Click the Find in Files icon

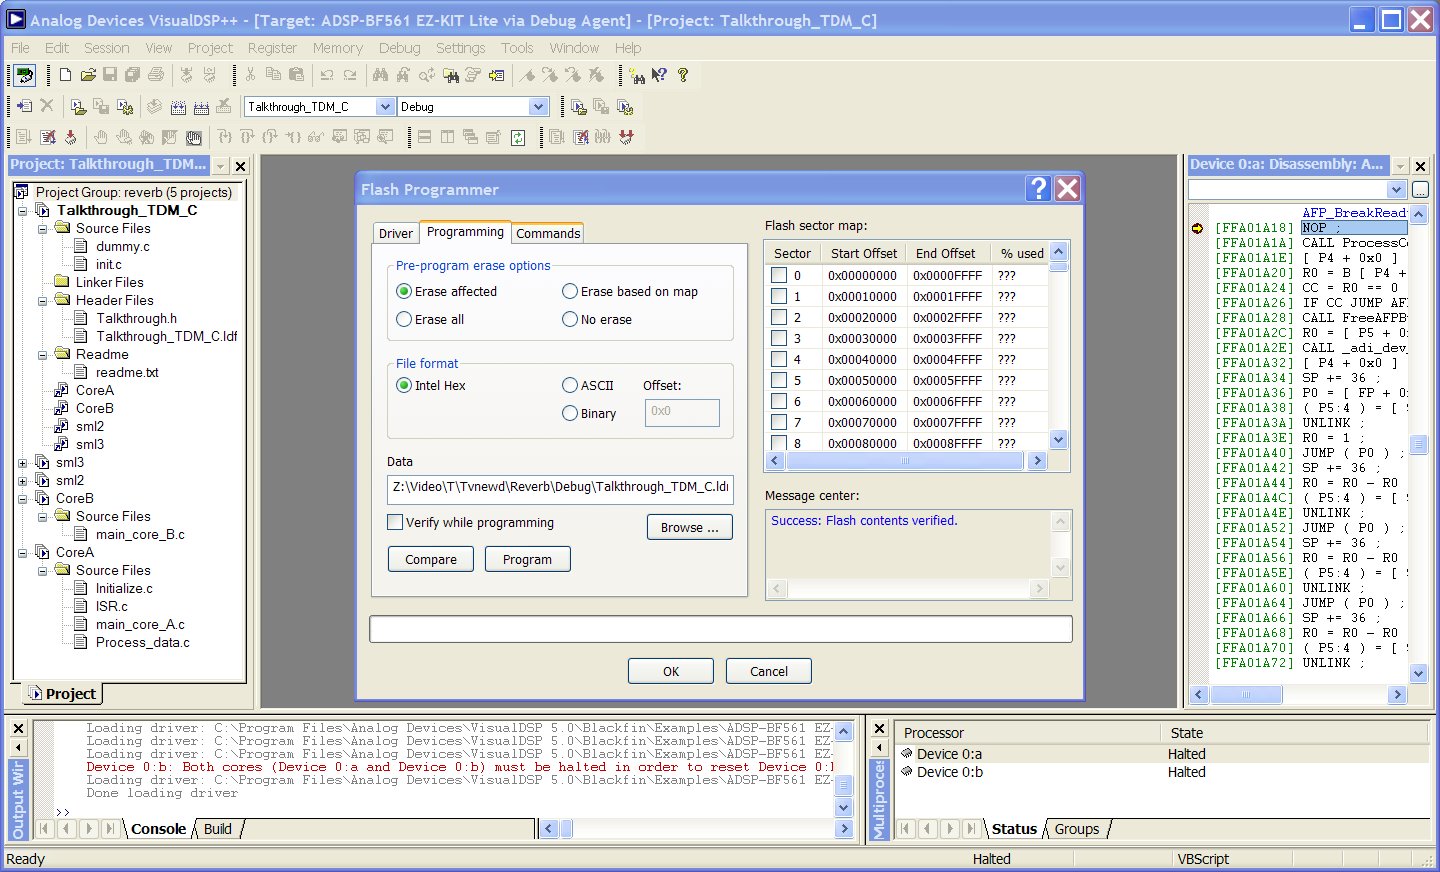[x=451, y=75]
